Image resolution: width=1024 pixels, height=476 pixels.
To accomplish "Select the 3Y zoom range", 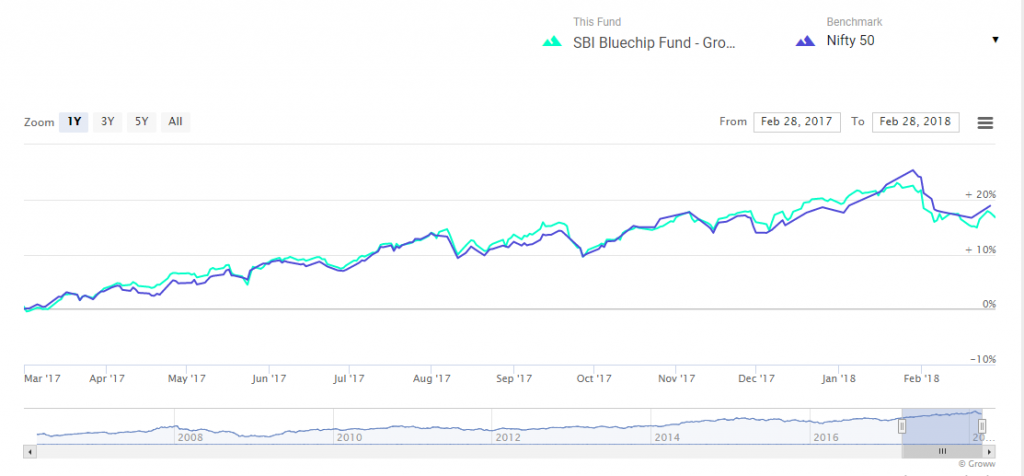I will (108, 121).
